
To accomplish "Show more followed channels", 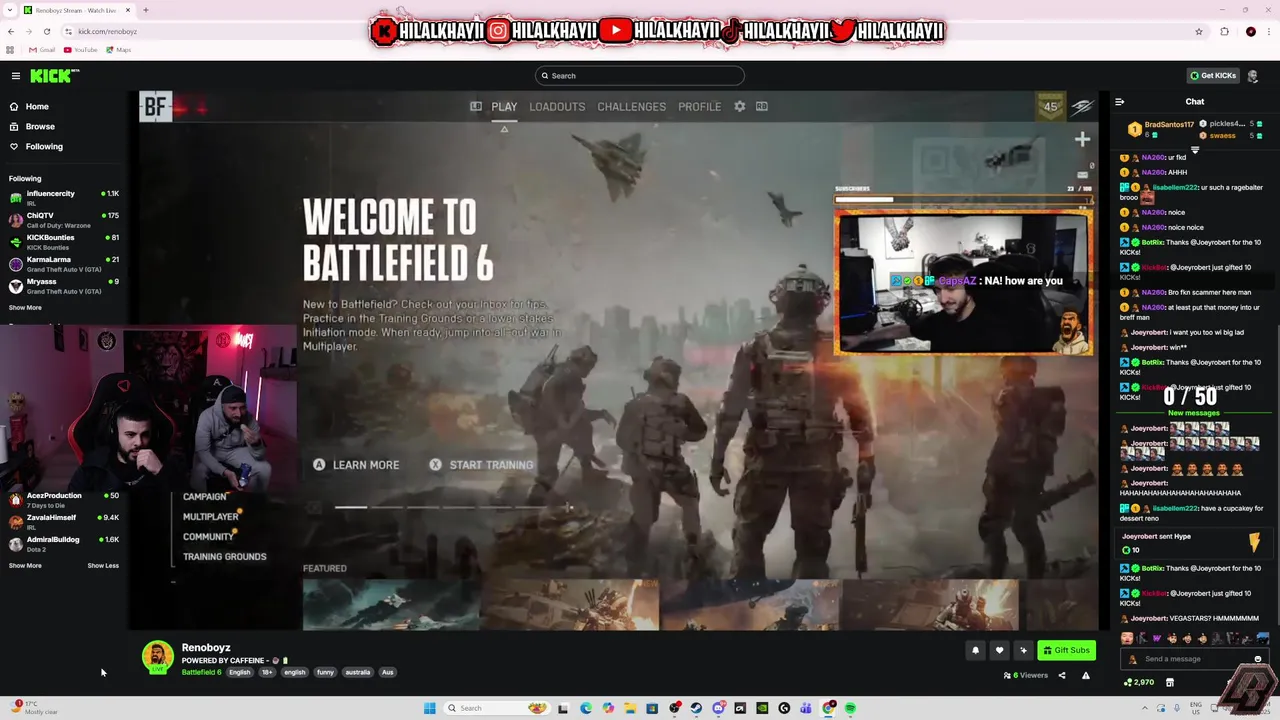I will click(x=25, y=308).
